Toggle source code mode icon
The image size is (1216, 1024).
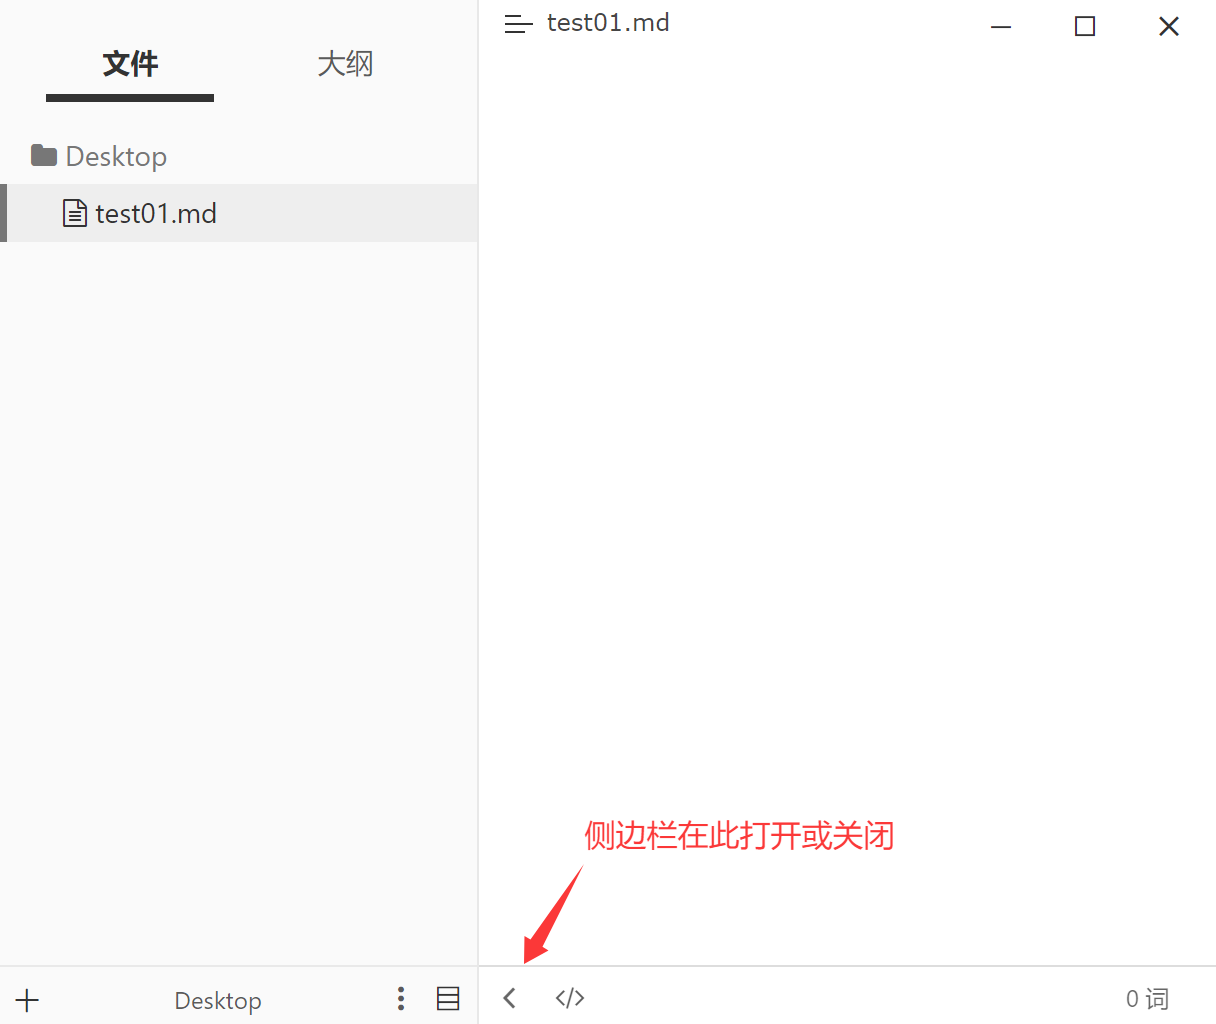(570, 998)
